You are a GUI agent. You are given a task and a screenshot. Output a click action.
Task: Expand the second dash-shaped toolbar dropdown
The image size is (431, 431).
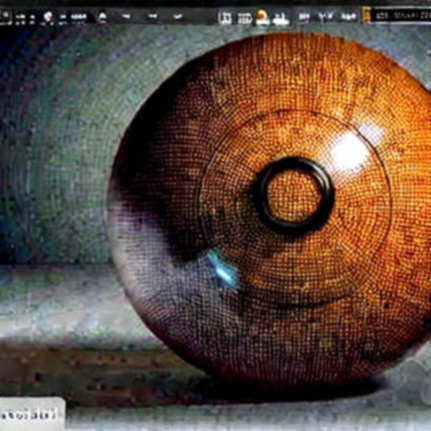click(153, 16)
